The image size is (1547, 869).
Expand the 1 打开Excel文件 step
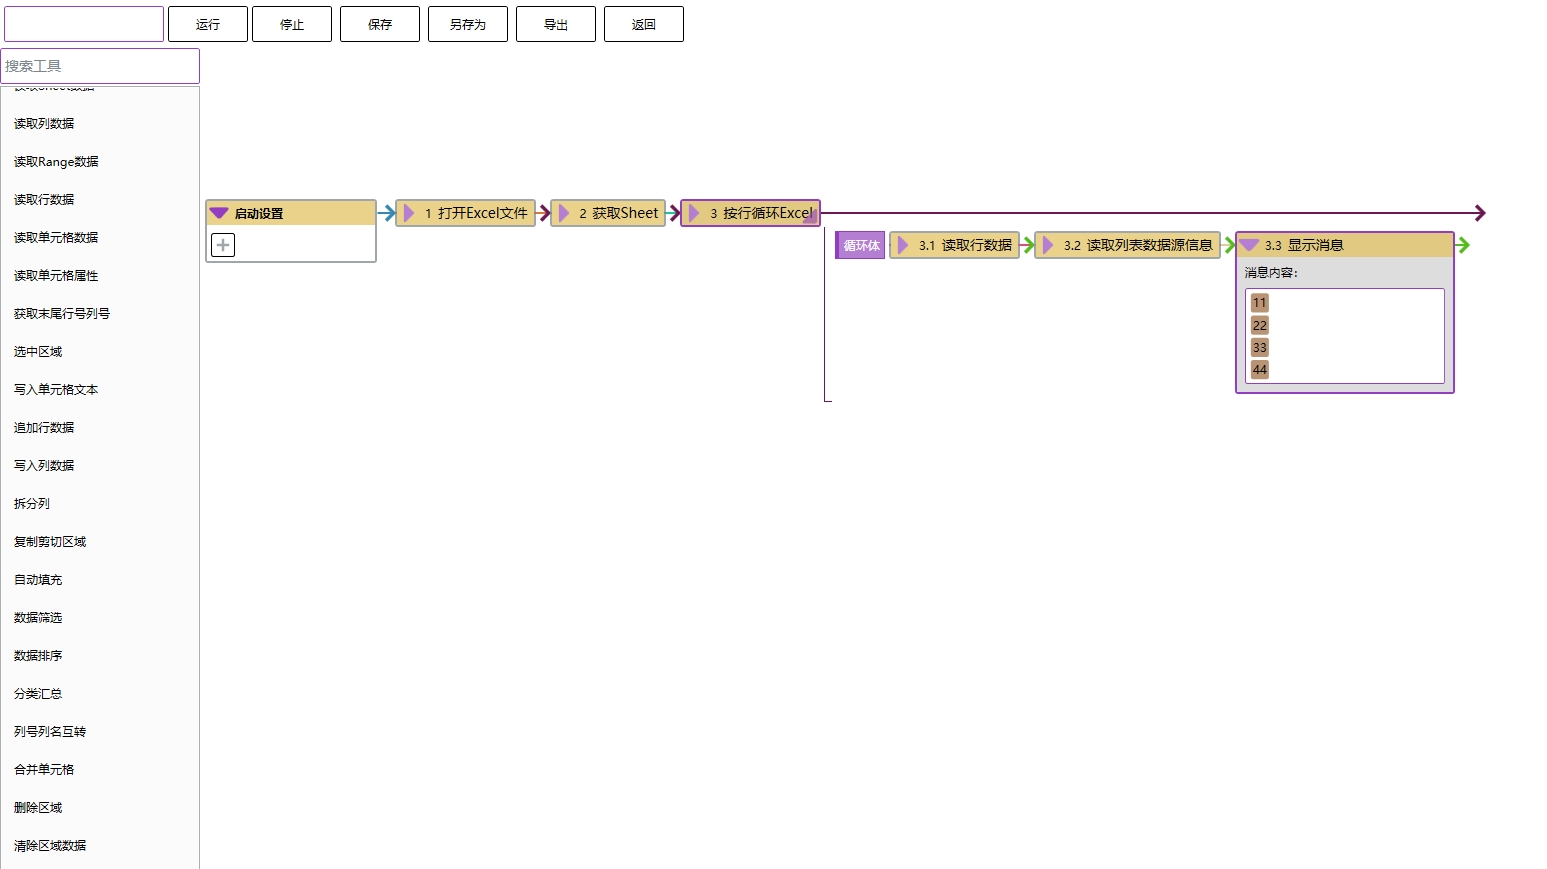(x=409, y=213)
